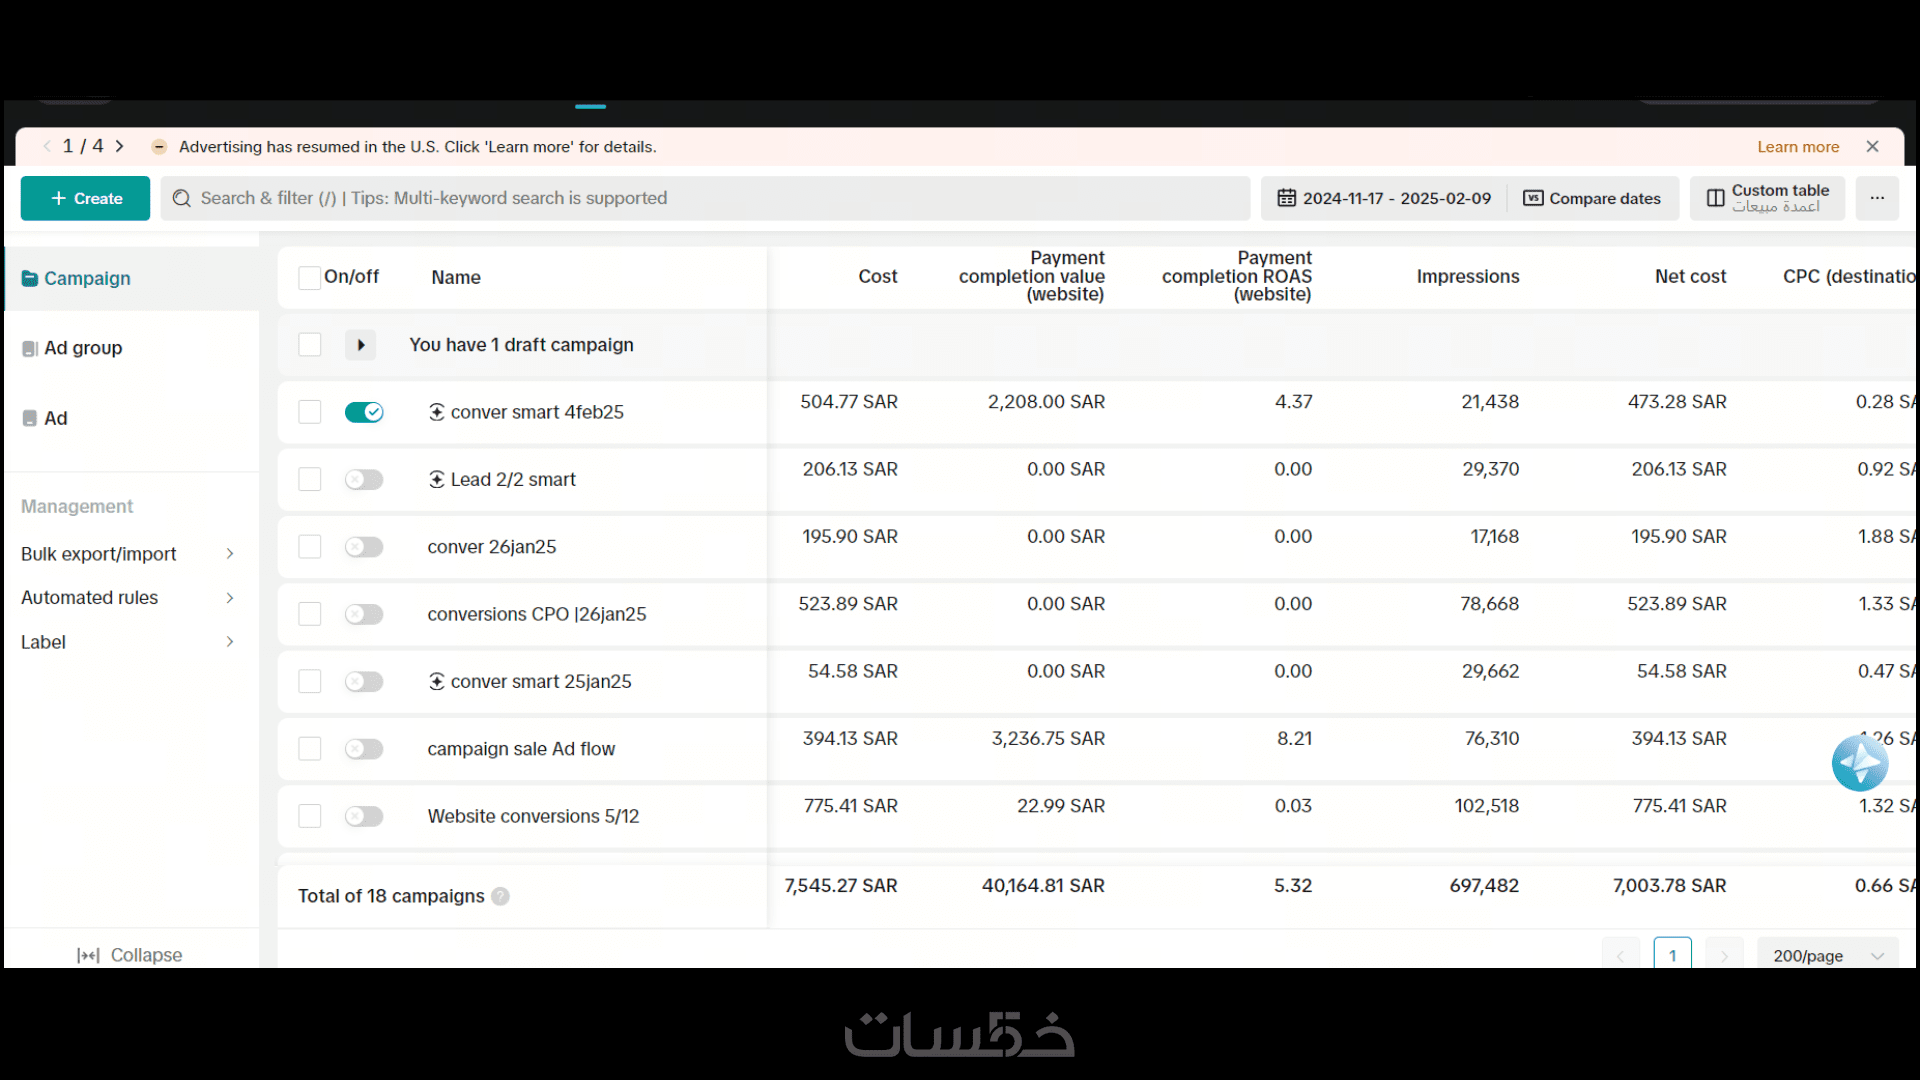
Task: Open the 200/page rows dropdown
Action: click(1826, 955)
